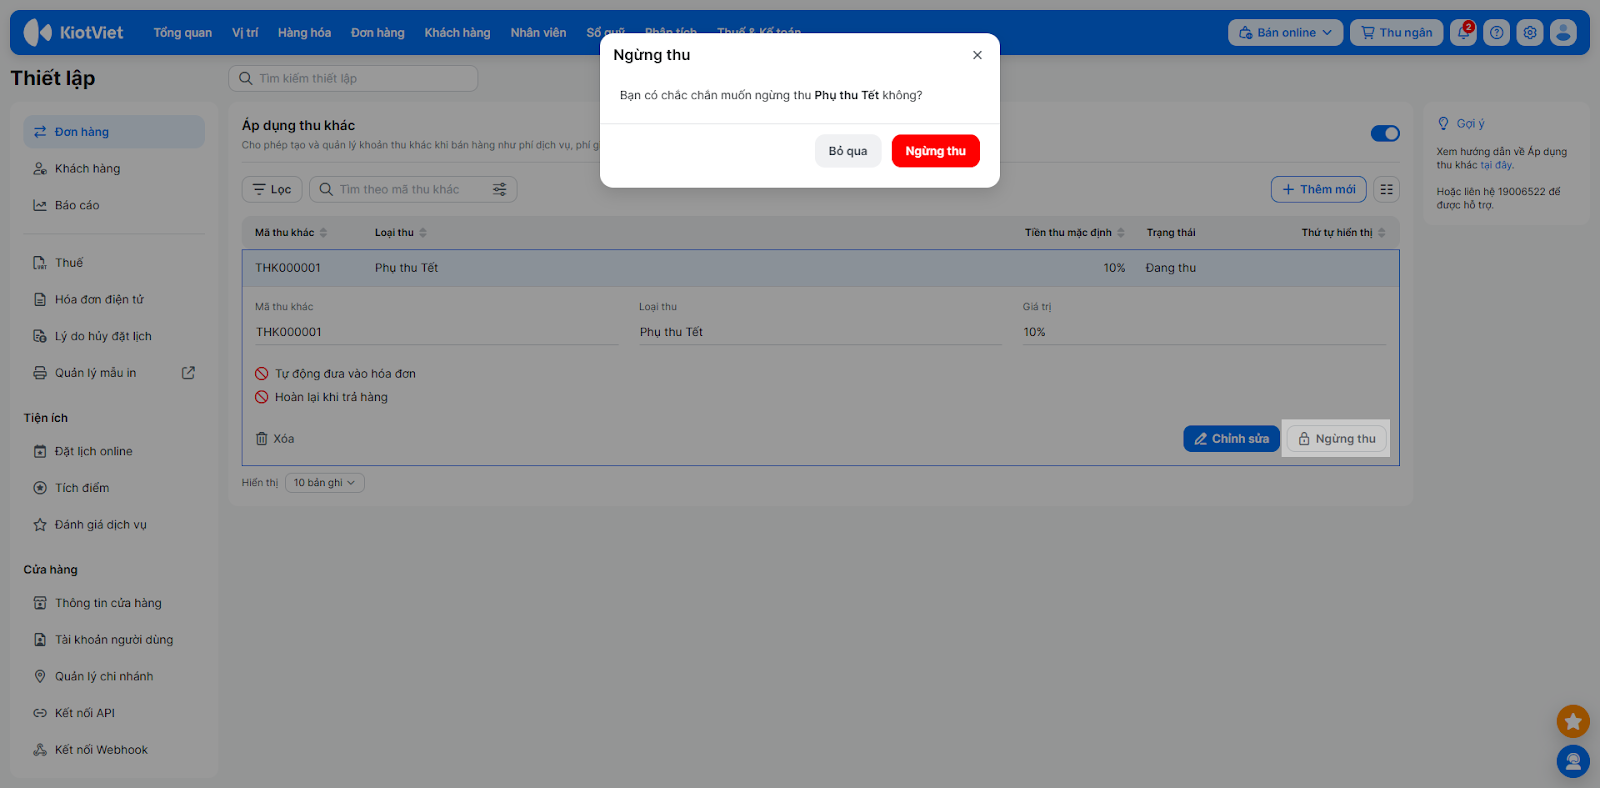Open Hóa đơn điện tử settings
The image size is (1600, 788).
(x=114, y=300)
